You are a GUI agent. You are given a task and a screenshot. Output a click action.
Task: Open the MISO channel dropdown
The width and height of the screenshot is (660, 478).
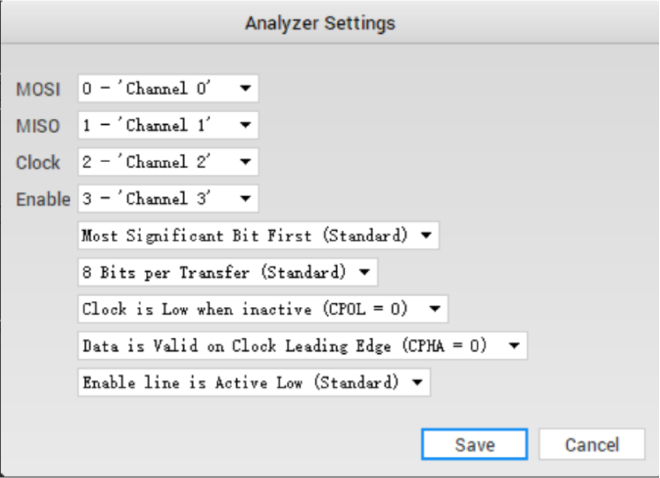tap(167, 125)
